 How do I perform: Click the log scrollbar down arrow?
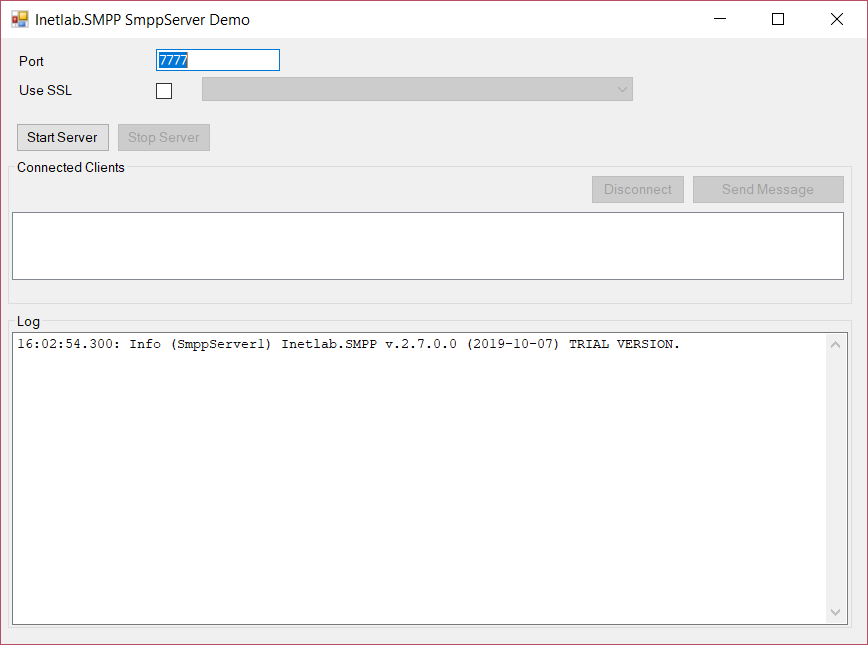tap(836, 612)
